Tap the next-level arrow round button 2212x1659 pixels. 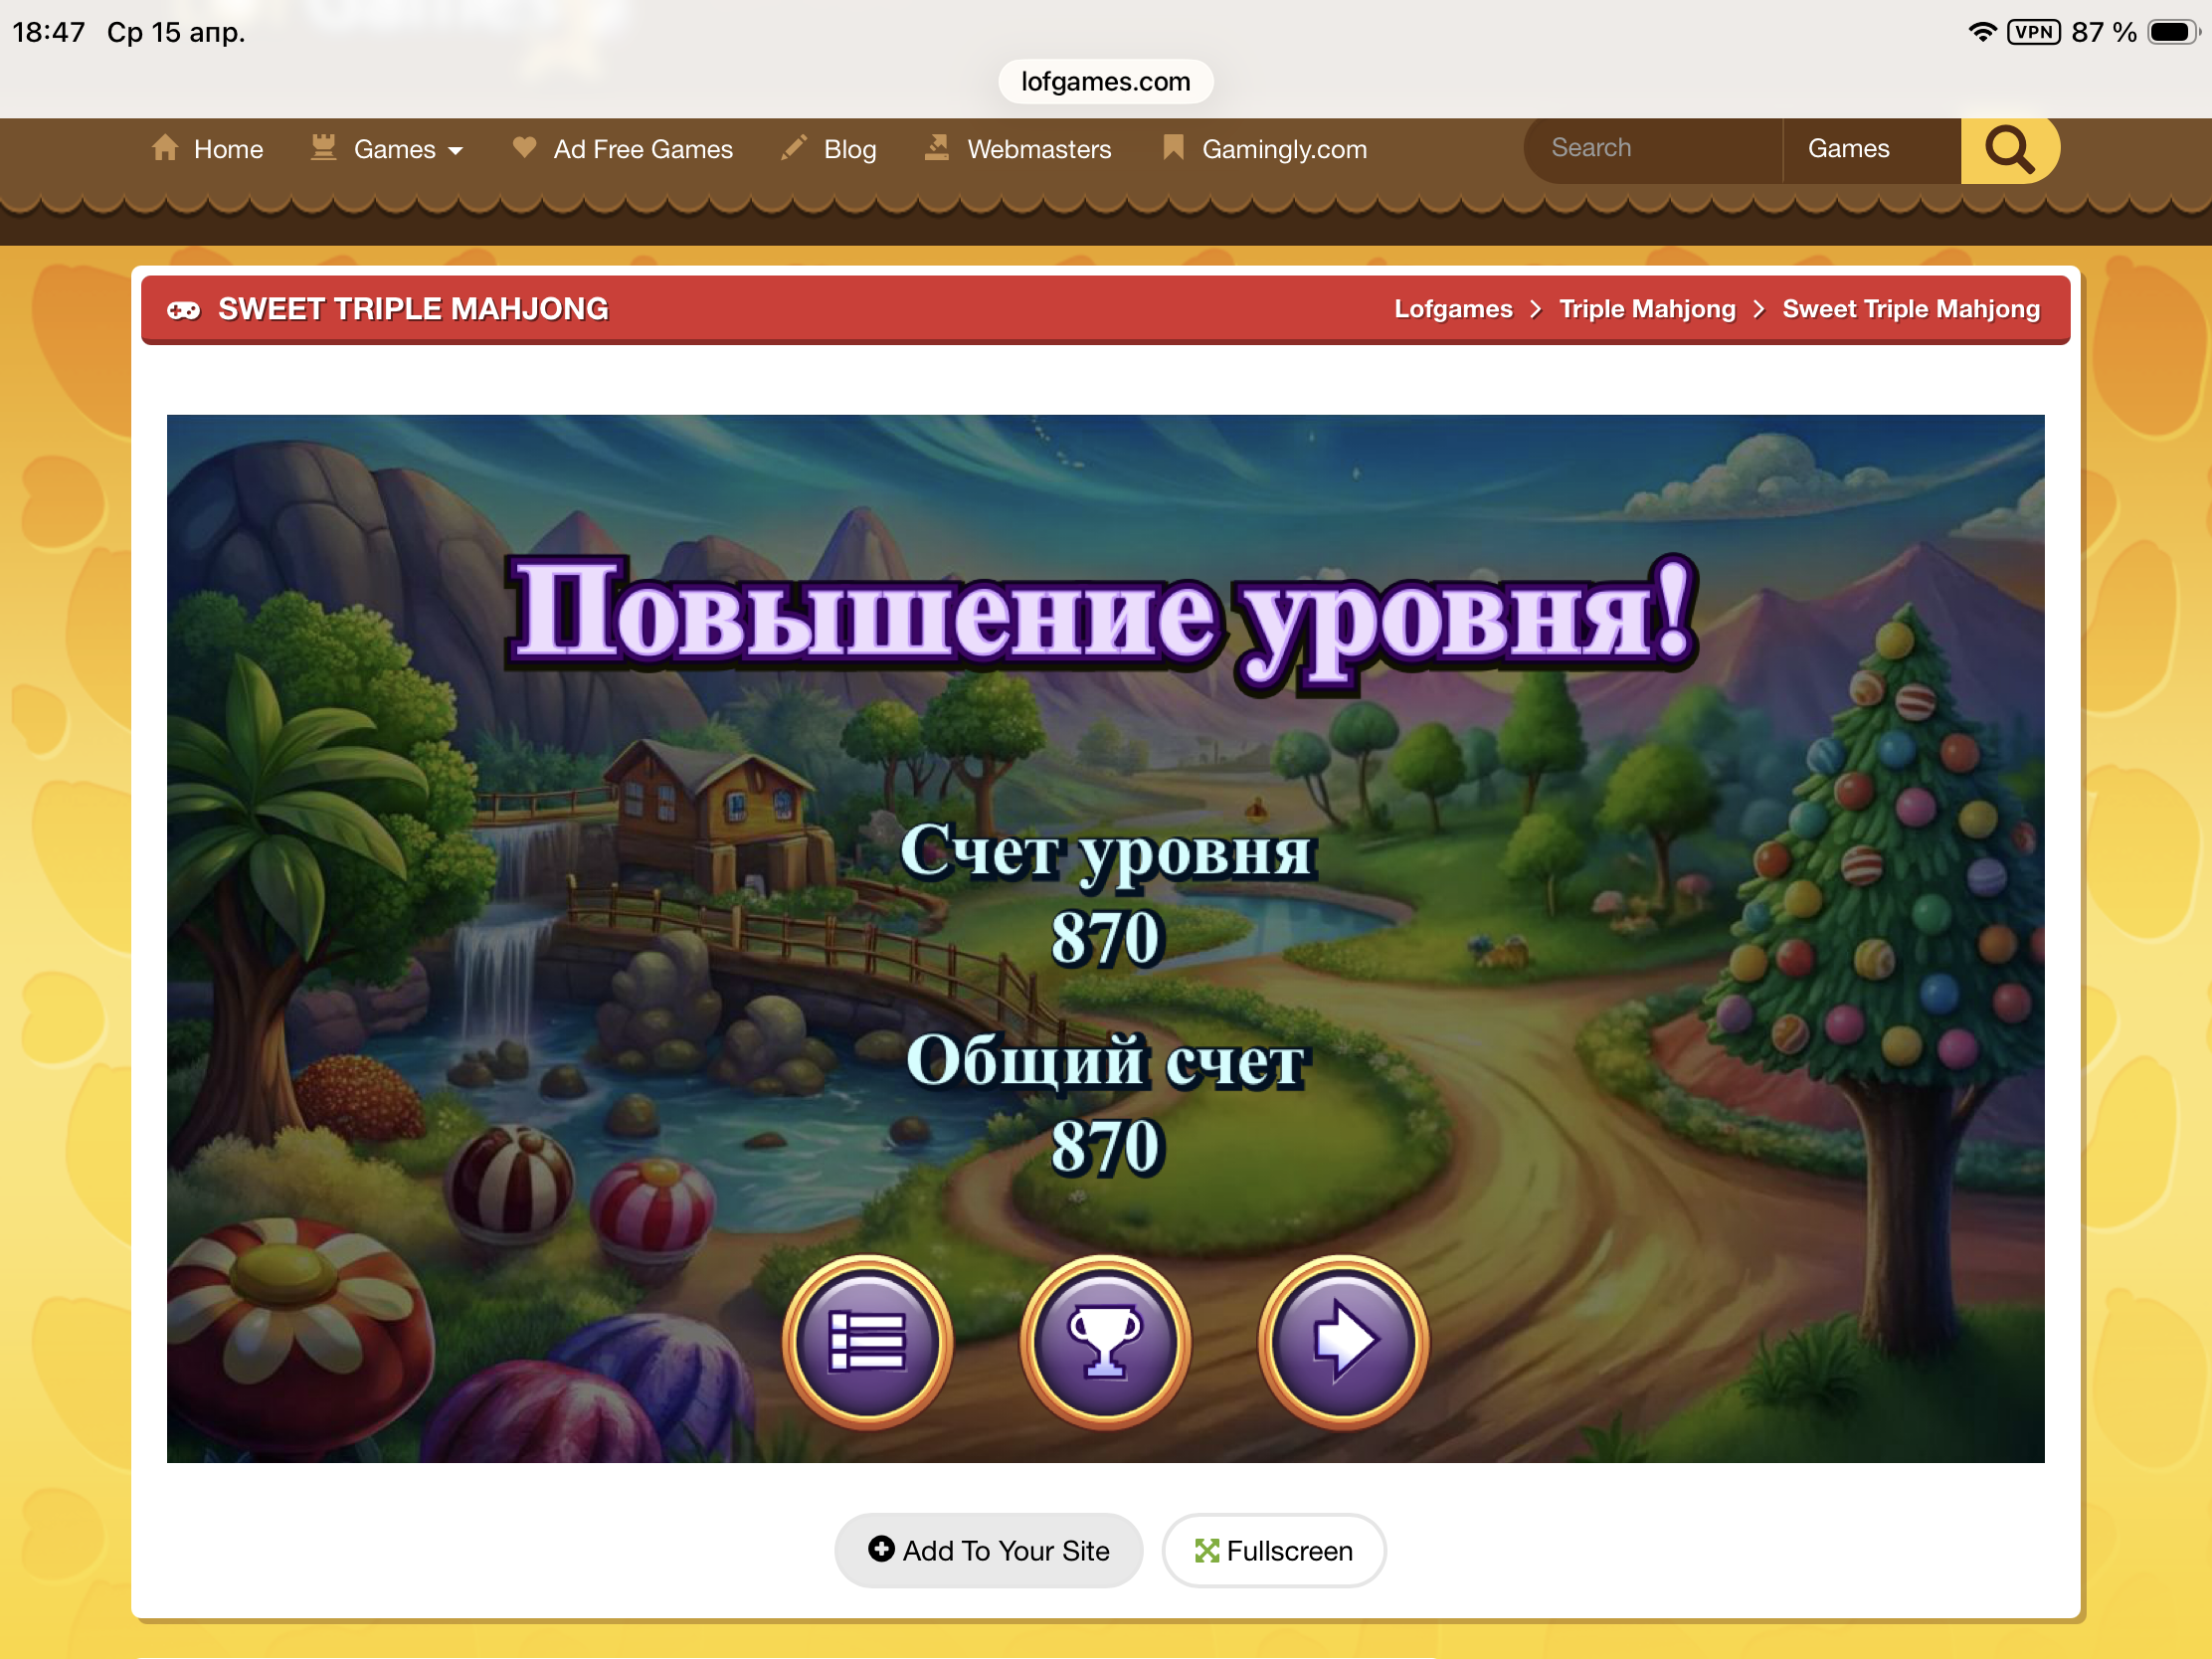(1343, 1341)
